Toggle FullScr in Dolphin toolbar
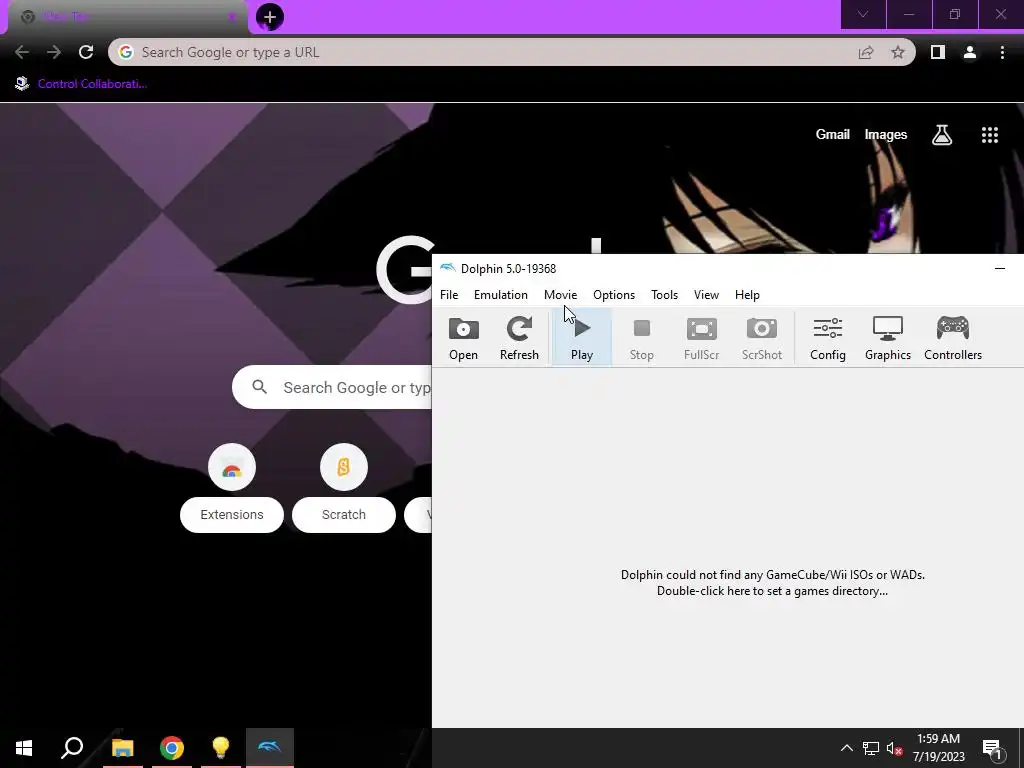This screenshot has height=768, width=1024. pyautogui.click(x=701, y=338)
